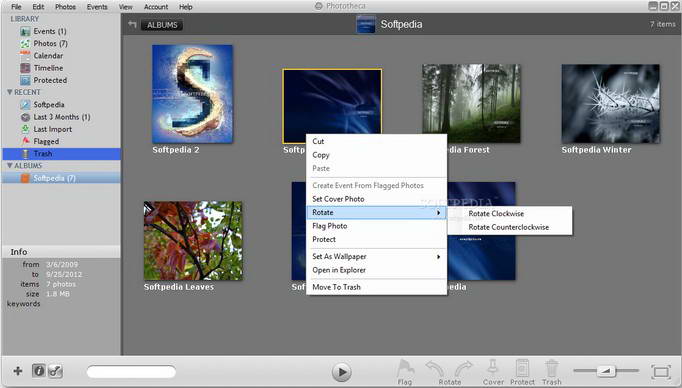The height and width of the screenshot is (388, 682).
Task: Select the Softpedia 2 thumbnail
Action: point(192,94)
